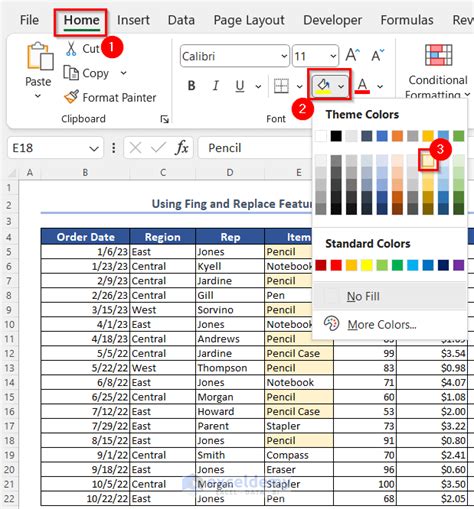
Task: Open the Font Color dropdown arrow
Action: pos(380,87)
